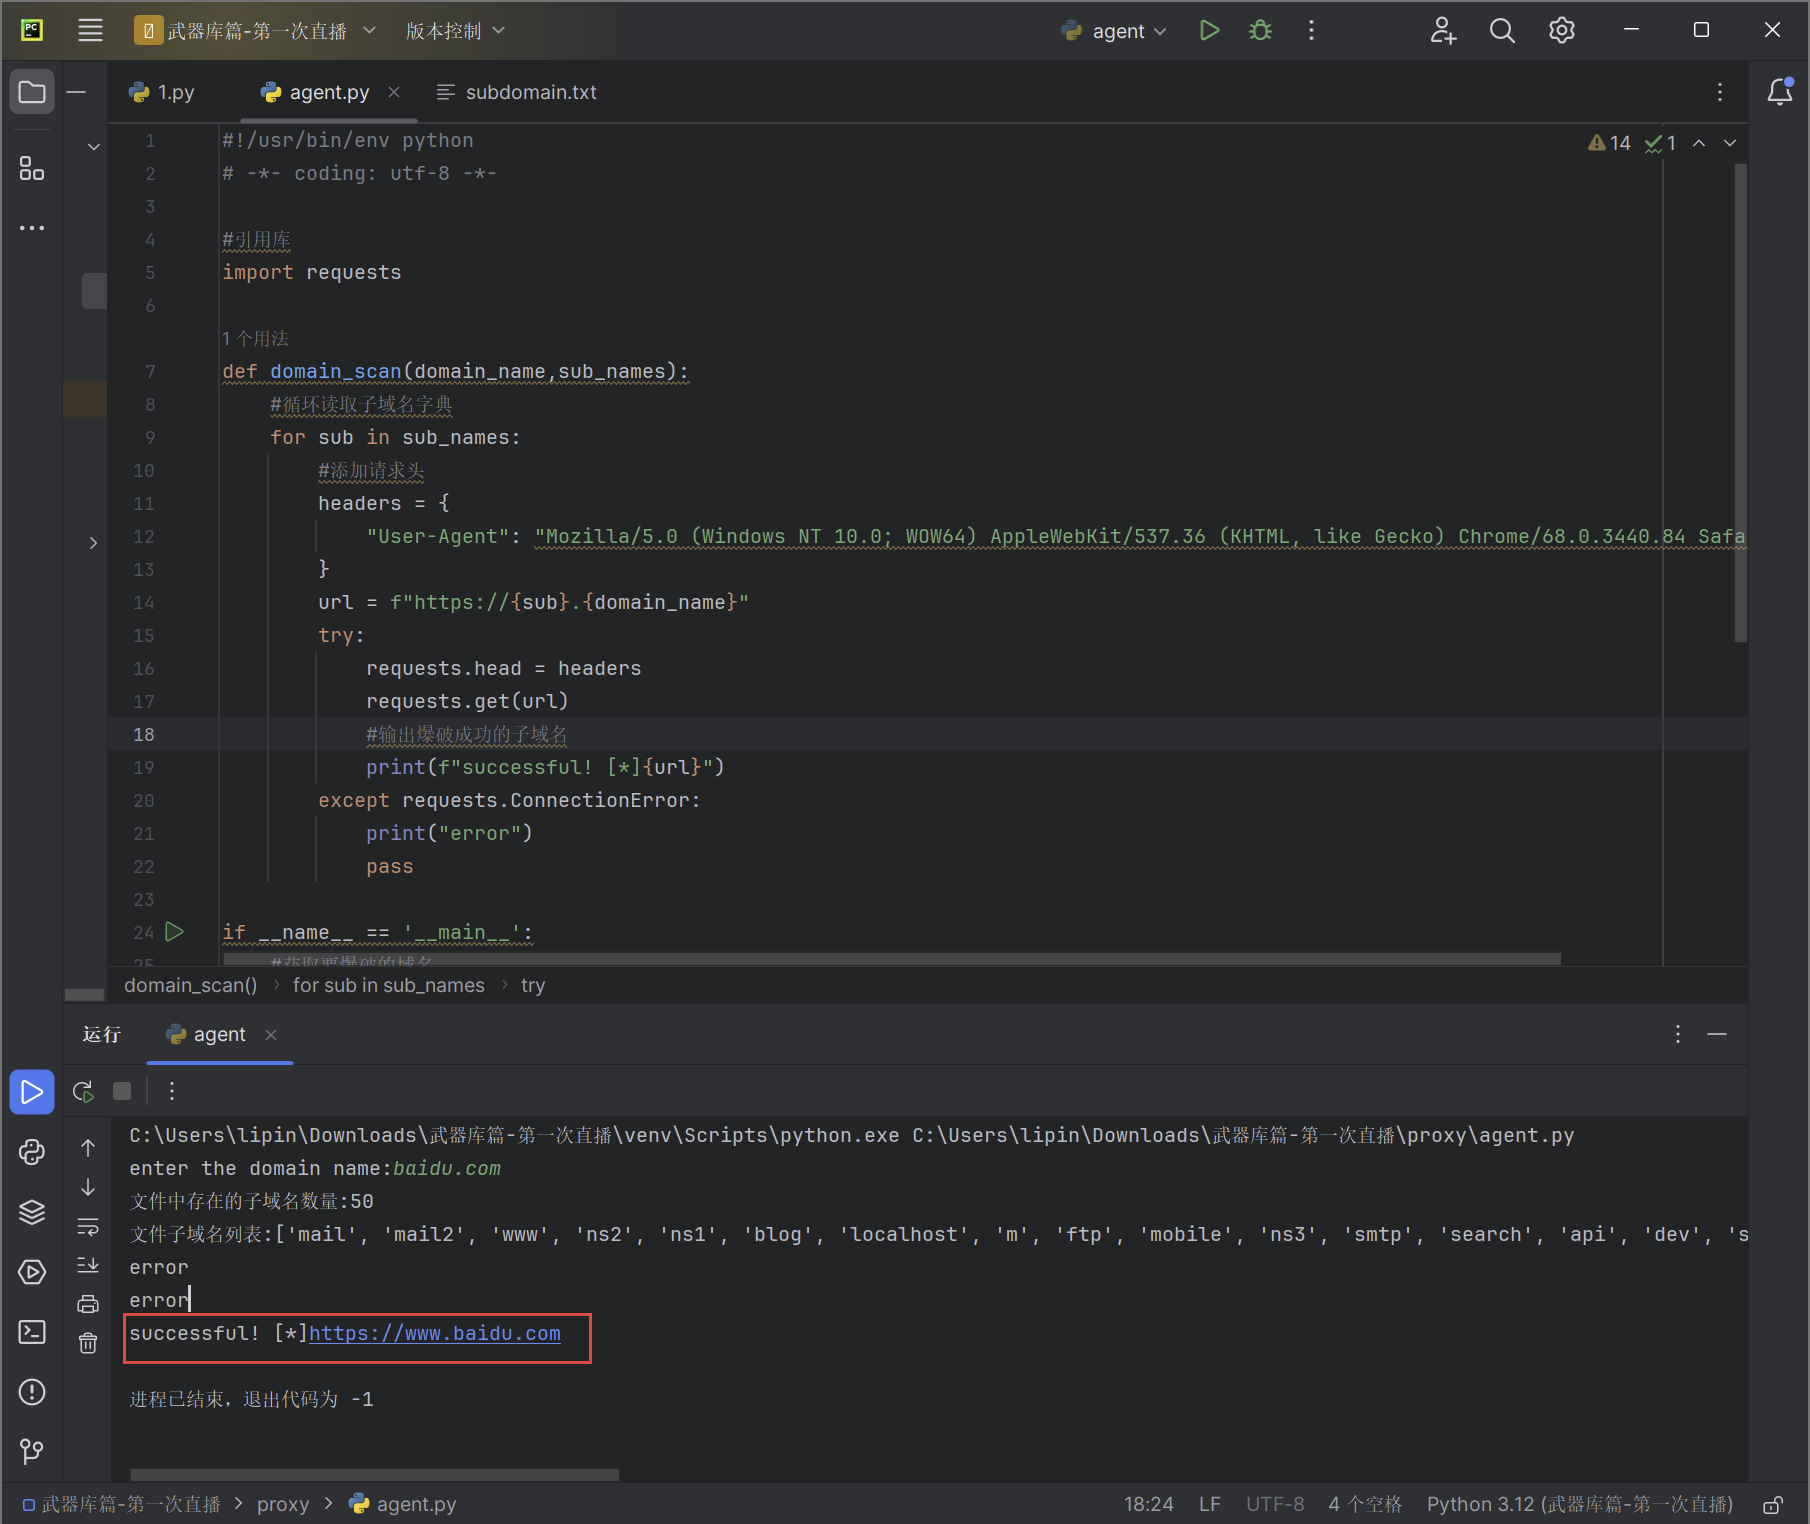Open the main hamburger menu
Viewport: 1810px width, 1524px height.
point(90,30)
